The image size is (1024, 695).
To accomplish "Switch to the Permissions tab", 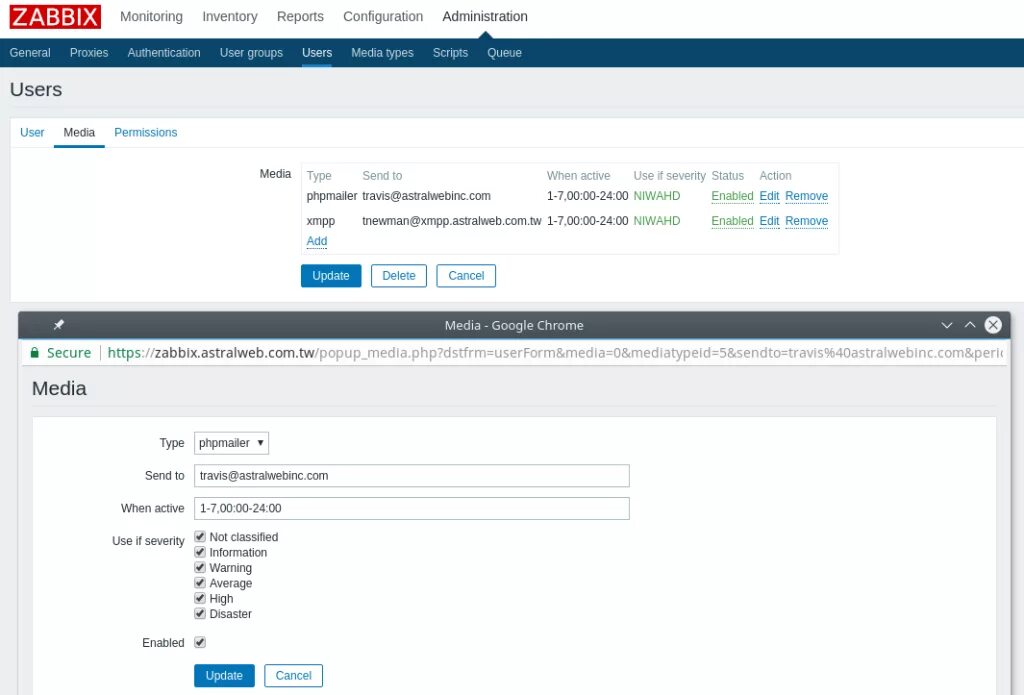I will click(x=146, y=133).
